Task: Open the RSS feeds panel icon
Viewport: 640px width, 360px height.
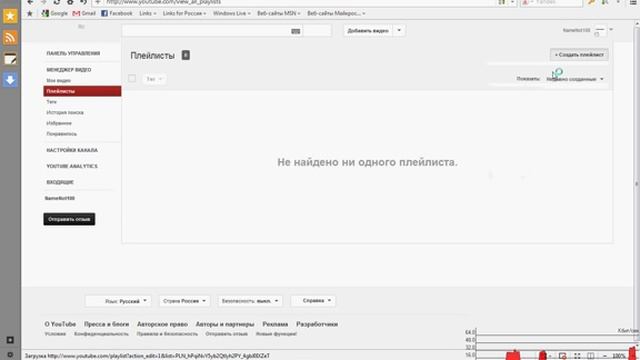Action: [x=10, y=38]
